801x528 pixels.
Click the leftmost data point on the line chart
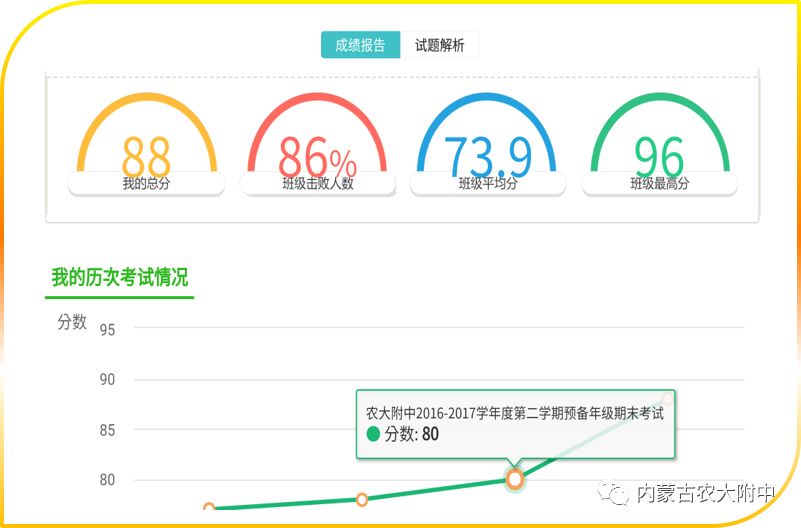coord(209,510)
